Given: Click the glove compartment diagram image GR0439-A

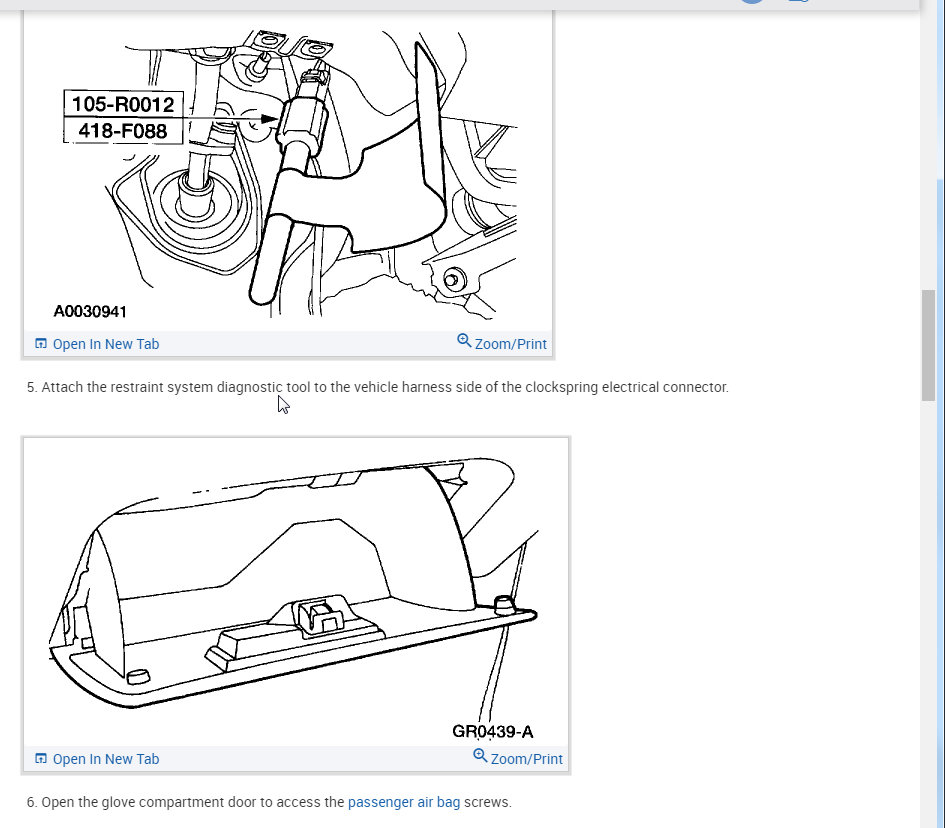Looking at the screenshot, I should pos(296,592).
